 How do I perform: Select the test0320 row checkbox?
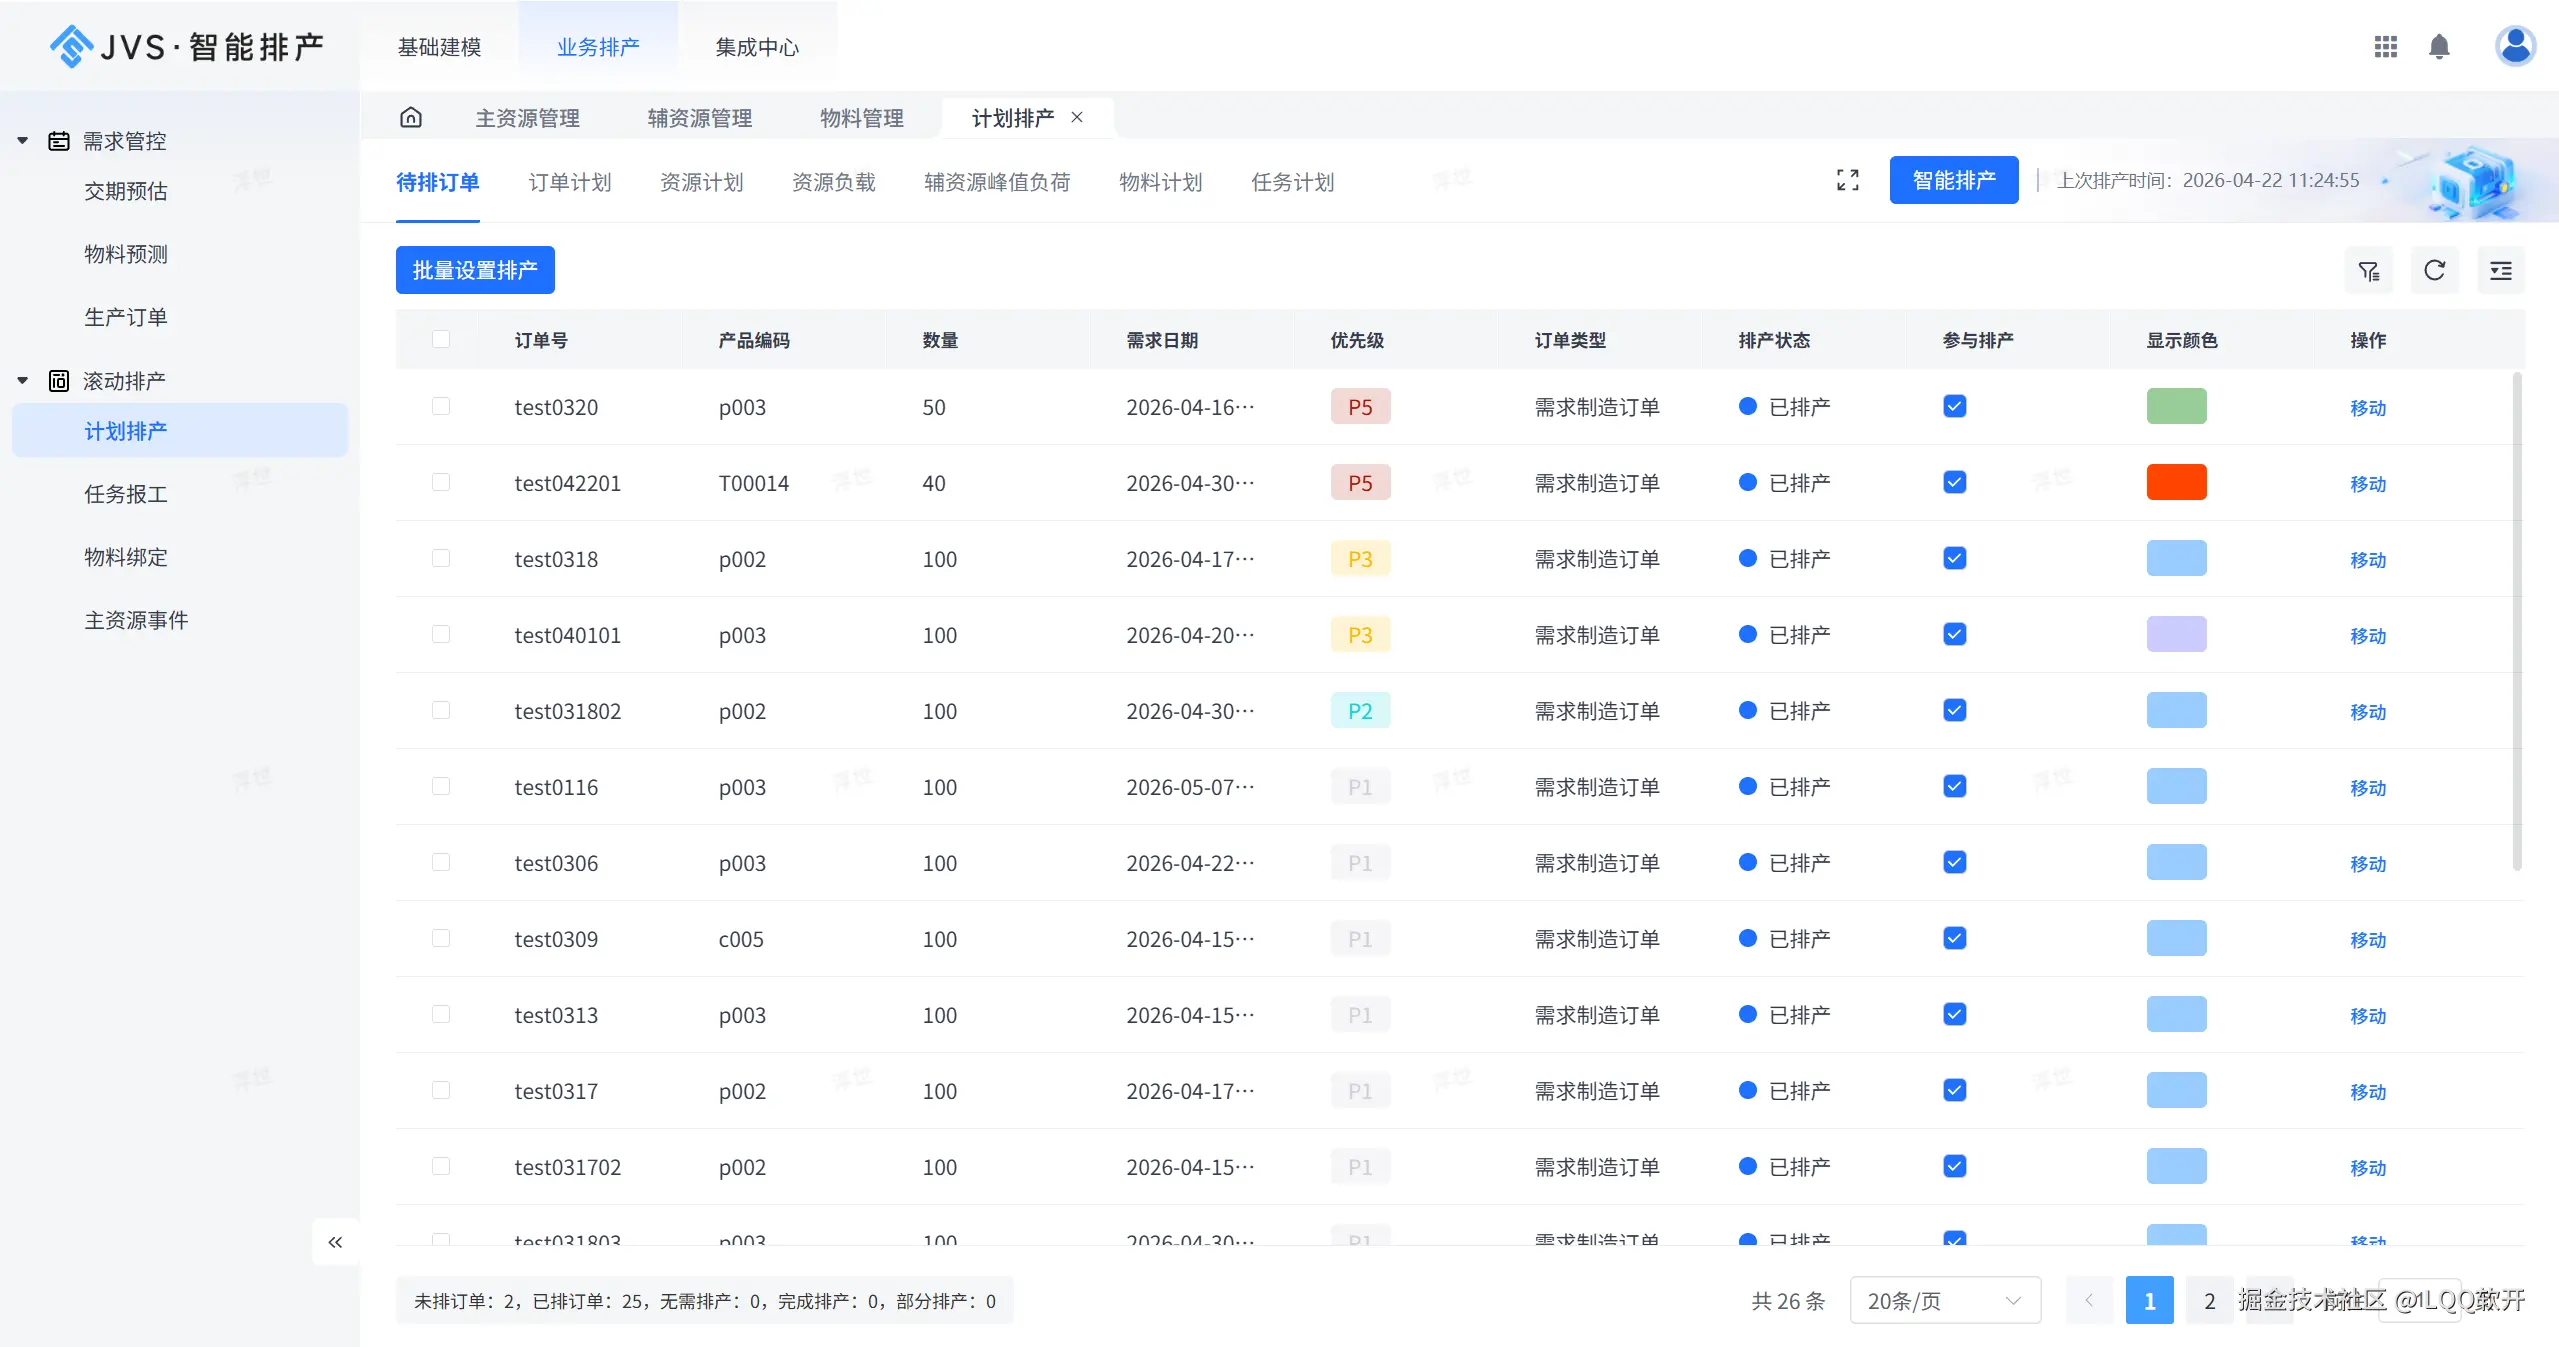pos(441,406)
